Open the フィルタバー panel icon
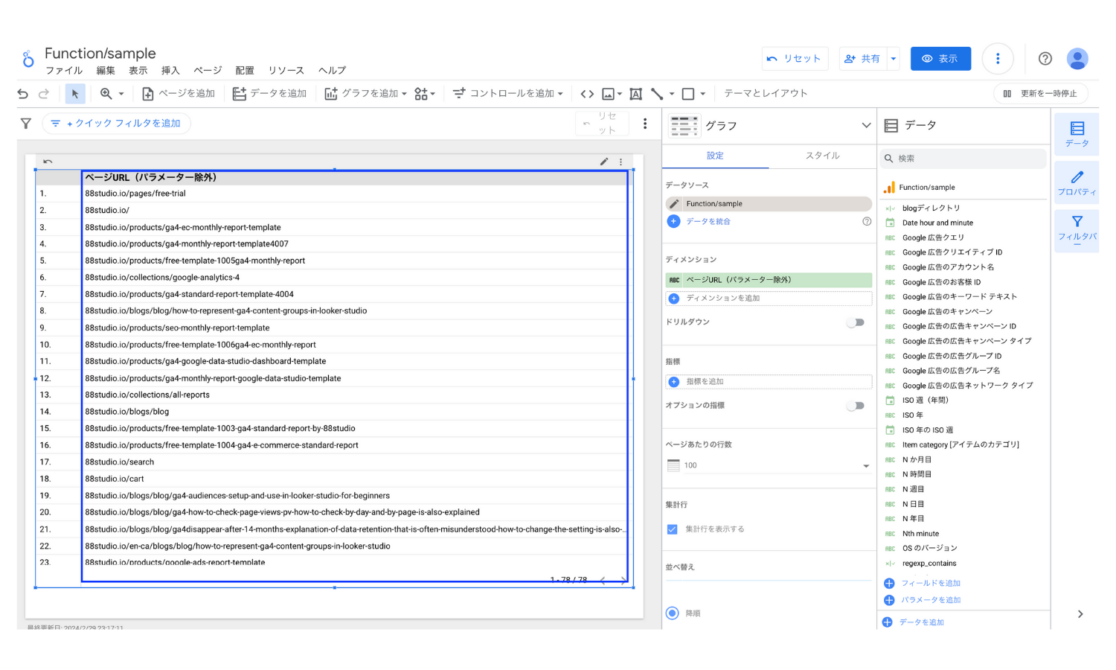 pyautogui.click(x=1077, y=228)
